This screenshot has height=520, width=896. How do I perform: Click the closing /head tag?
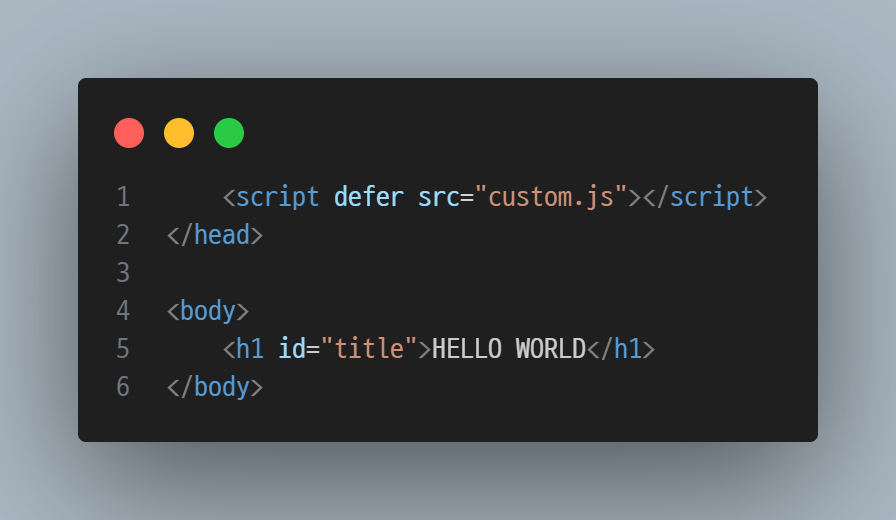tap(215, 235)
